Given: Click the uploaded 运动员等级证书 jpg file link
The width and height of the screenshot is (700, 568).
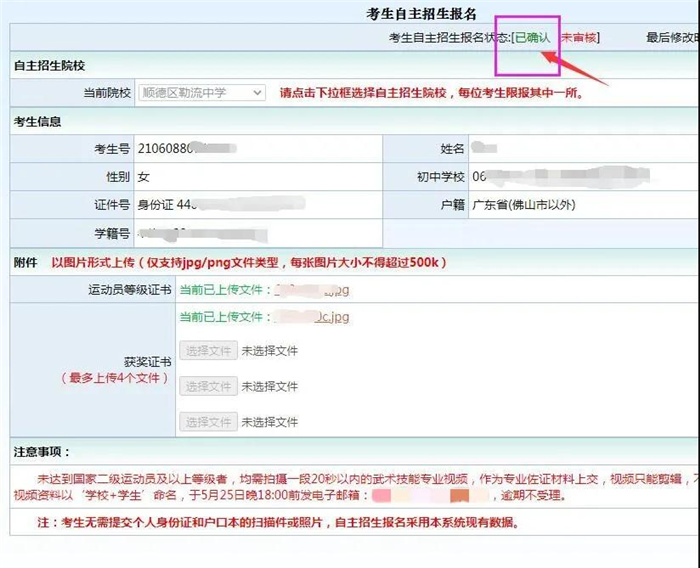Looking at the screenshot, I should pyautogui.click(x=311, y=290).
